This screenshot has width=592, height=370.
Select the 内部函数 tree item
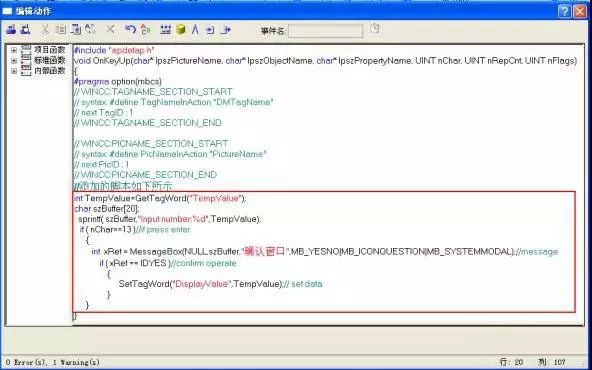(49, 71)
